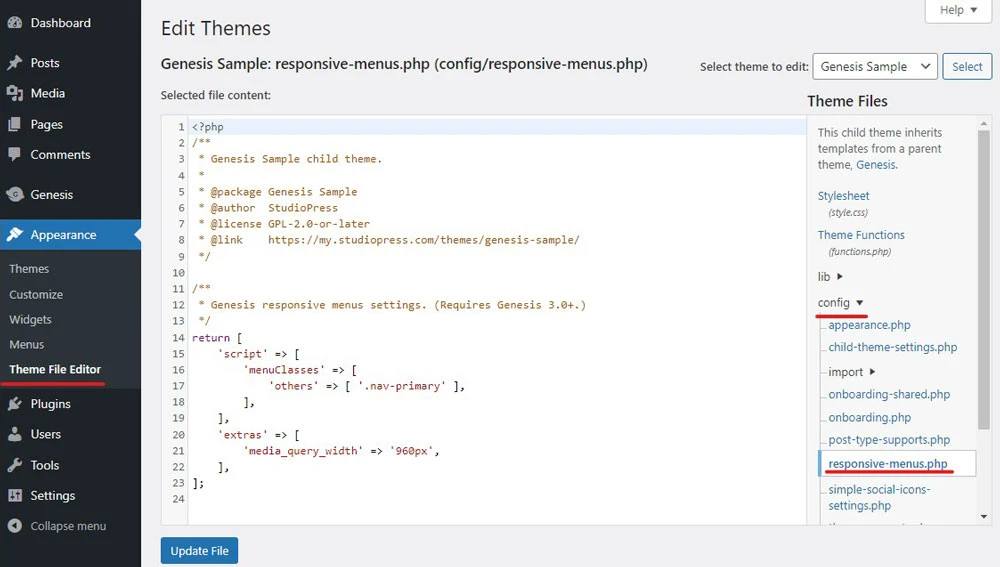Open child-theme-settings.php file
This screenshot has width=1000, height=567.
pyautogui.click(x=892, y=347)
